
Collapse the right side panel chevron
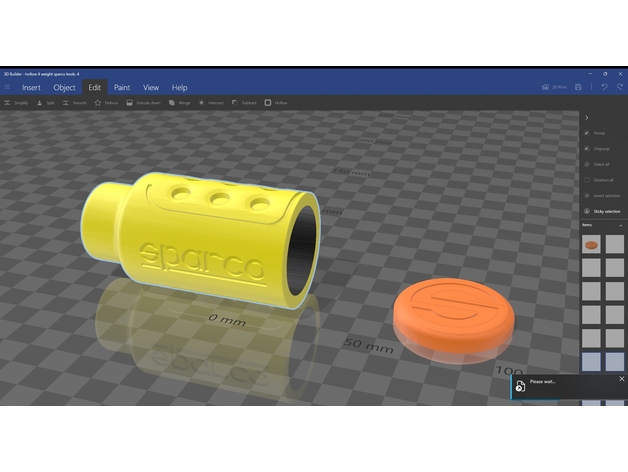click(x=586, y=117)
